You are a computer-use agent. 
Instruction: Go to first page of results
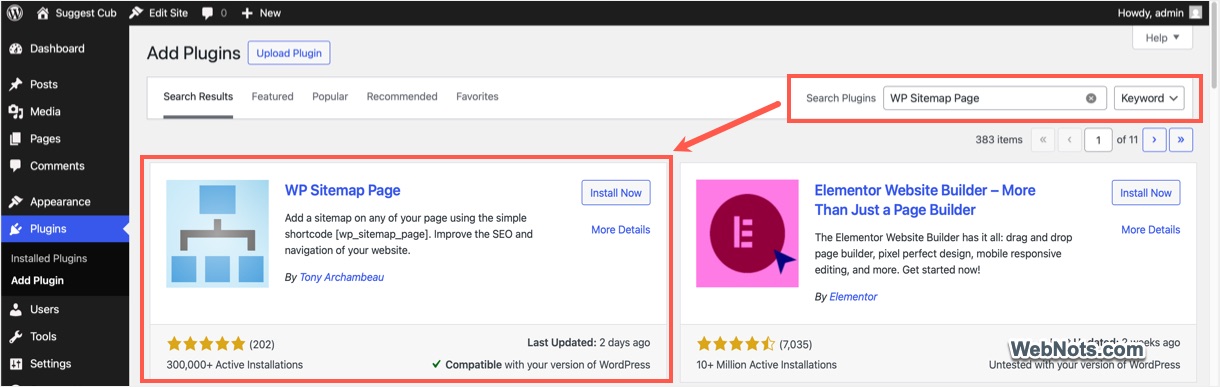pos(1043,140)
